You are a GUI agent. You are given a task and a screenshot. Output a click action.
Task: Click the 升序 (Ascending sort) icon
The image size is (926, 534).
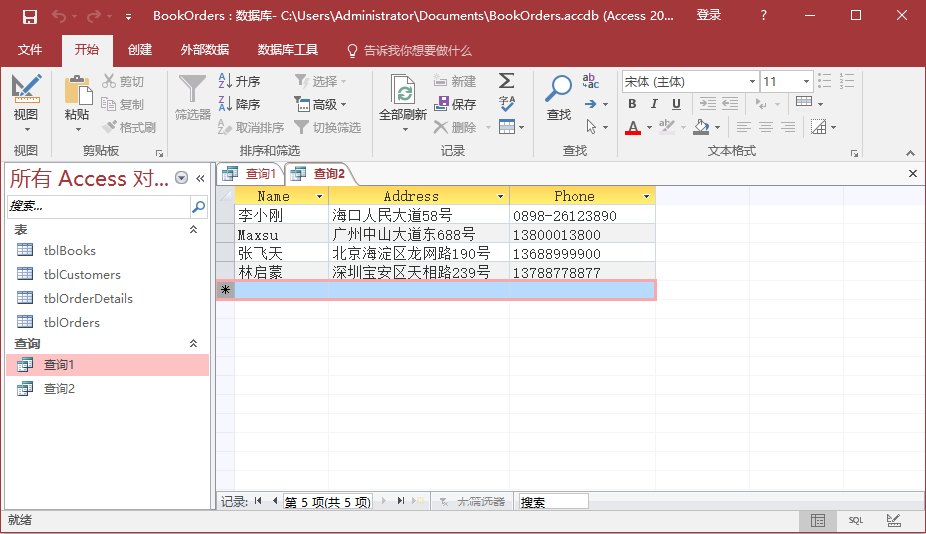[x=226, y=81]
